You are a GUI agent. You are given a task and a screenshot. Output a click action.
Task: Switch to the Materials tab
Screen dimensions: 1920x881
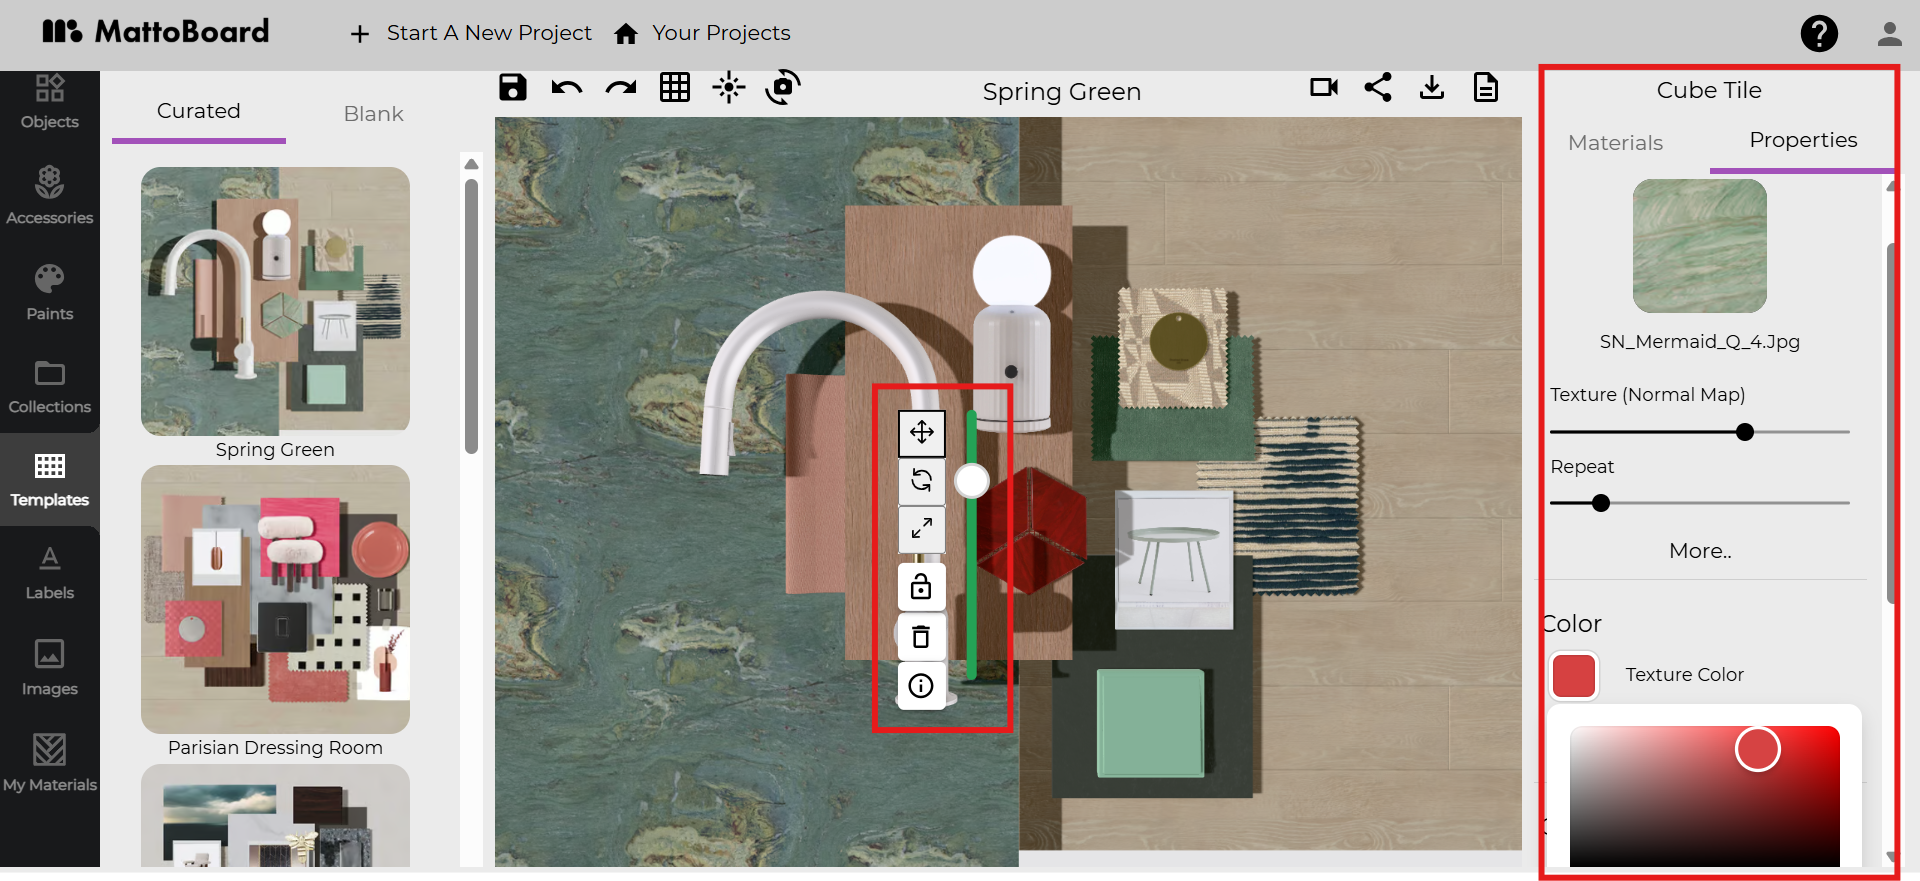point(1615,143)
